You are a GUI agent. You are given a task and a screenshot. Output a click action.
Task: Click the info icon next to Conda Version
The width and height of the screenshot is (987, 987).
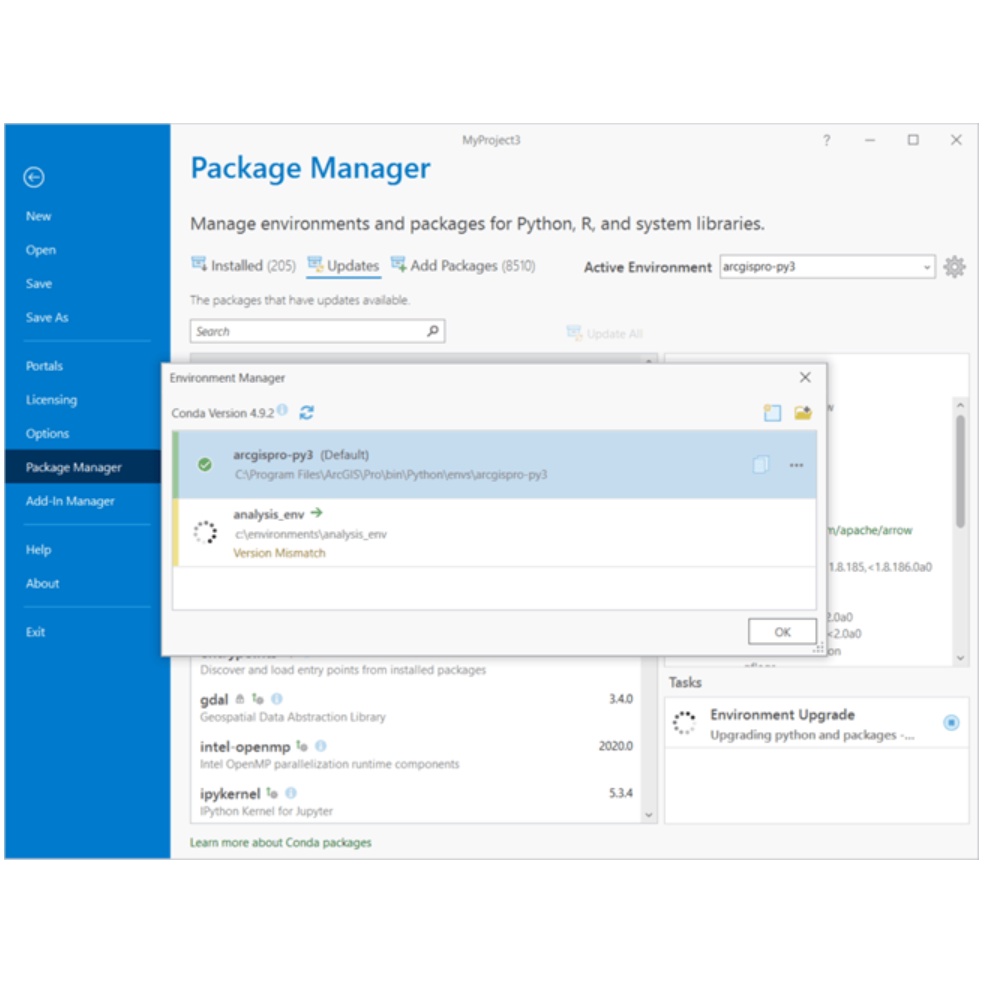point(283,411)
